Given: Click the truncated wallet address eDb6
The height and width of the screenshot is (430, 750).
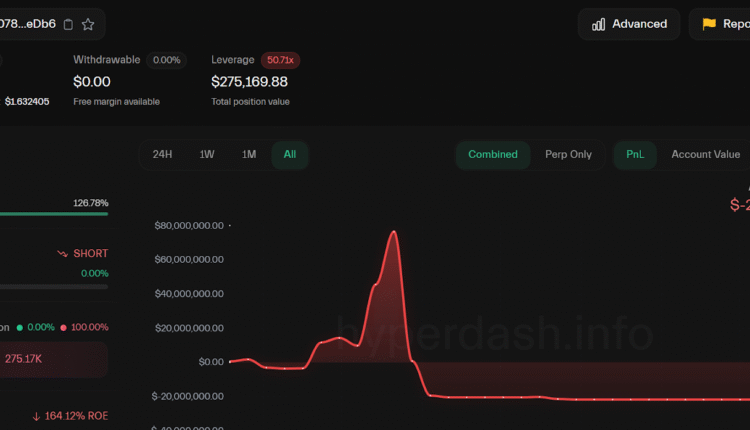Looking at the screenshot, I should 28,24.
